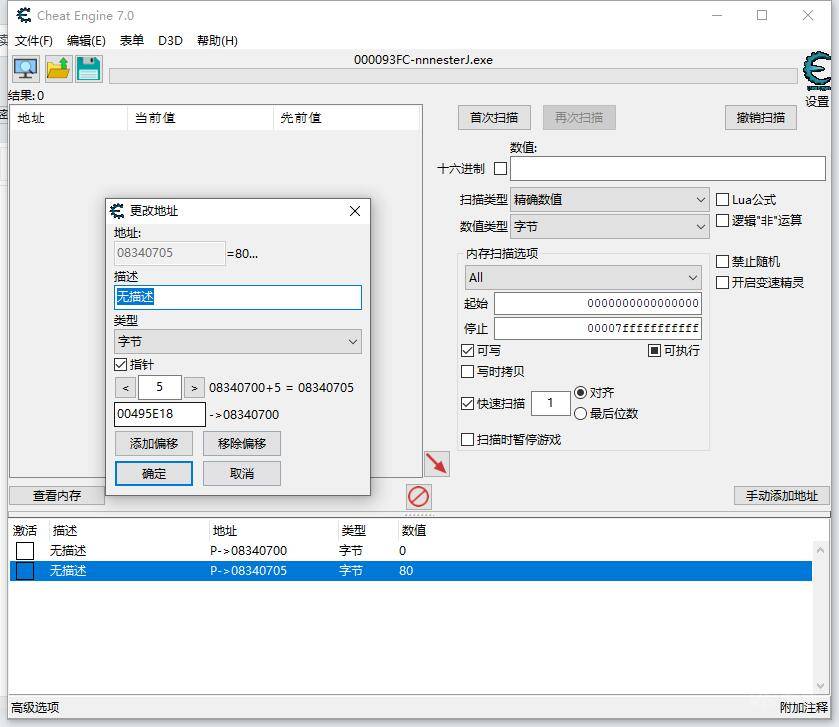
Task: Open the 帮助(H) menu
Action: click(x=217, y=41)
